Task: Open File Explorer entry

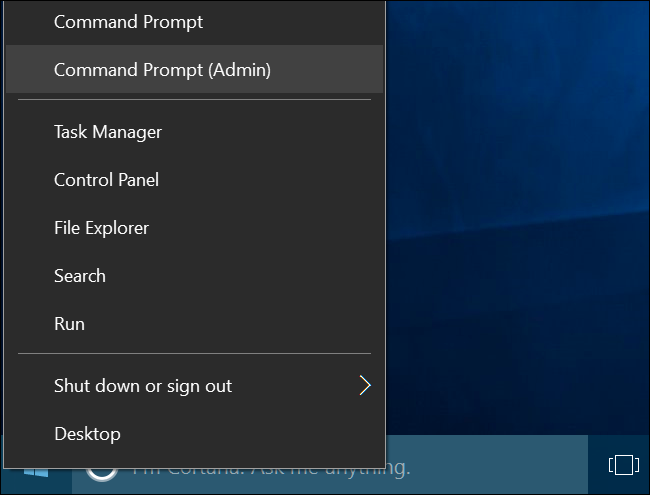Action: (194, 228)
